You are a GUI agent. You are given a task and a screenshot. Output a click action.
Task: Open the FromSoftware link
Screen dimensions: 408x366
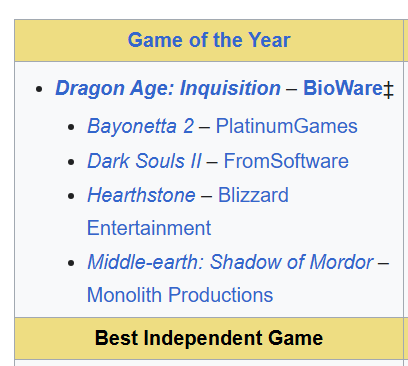(286, 161)
